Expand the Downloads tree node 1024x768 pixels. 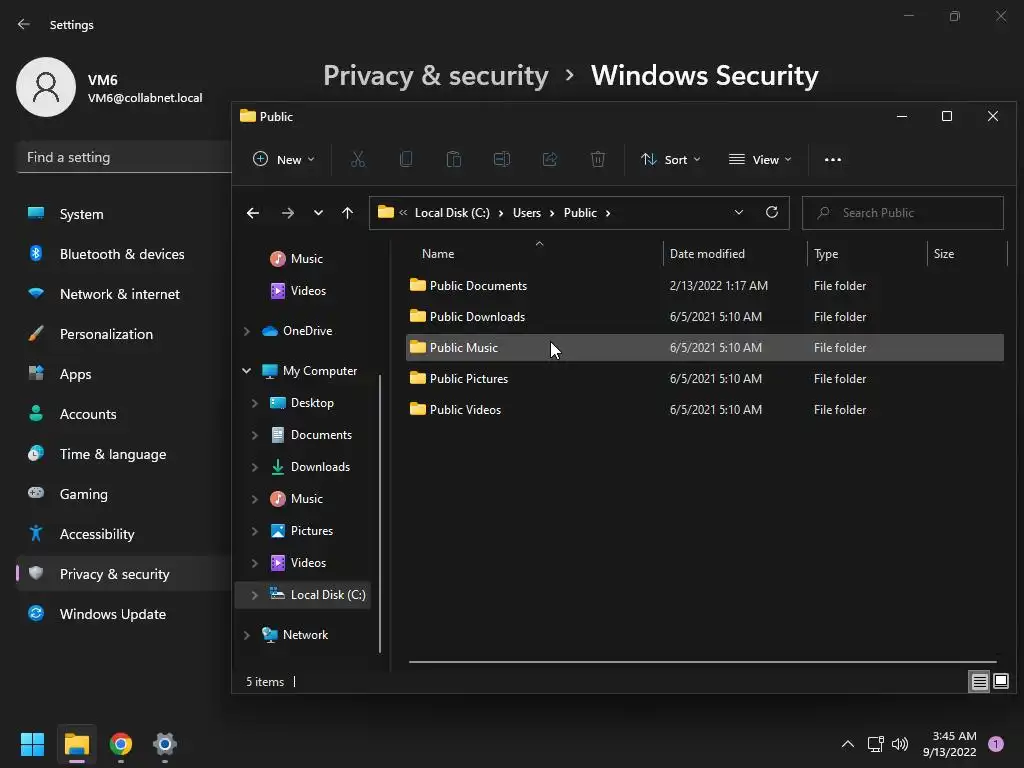tap(255, 467)
